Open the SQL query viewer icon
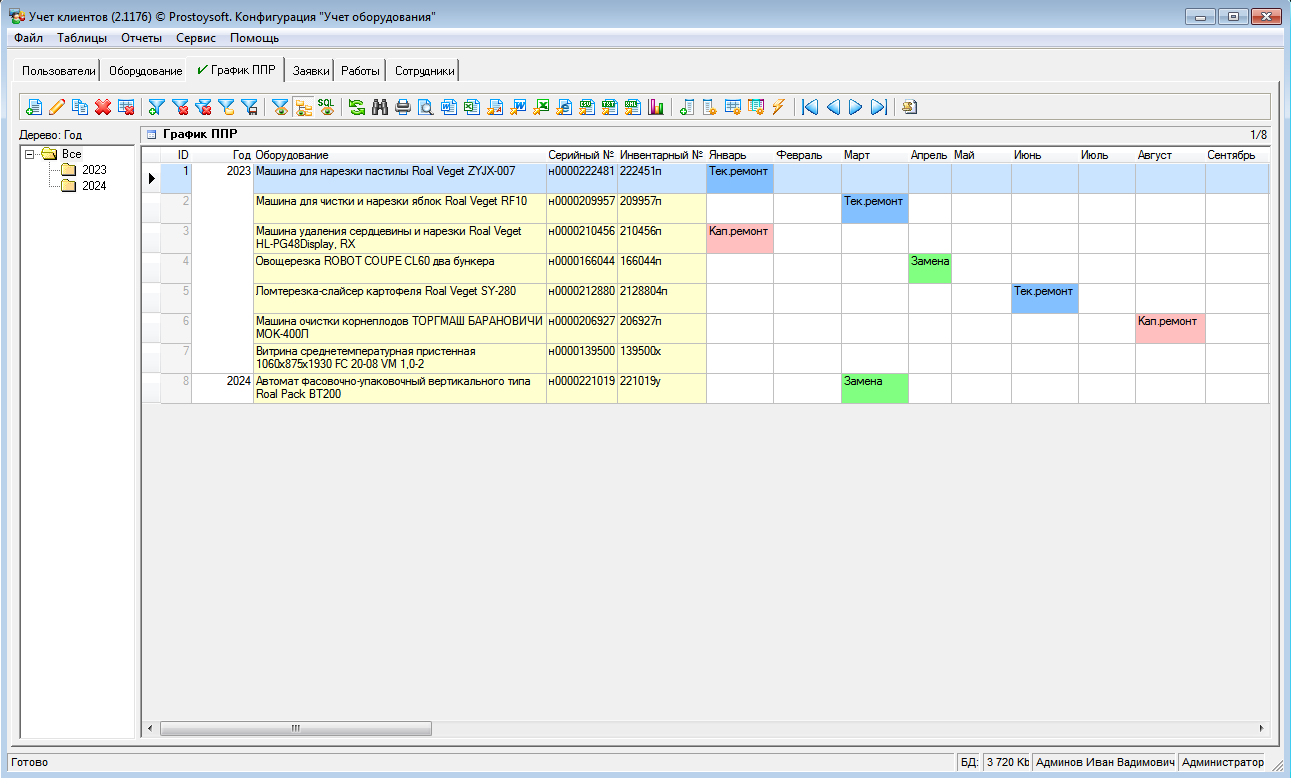This screenshot has height=778, width=1291. 325,107
